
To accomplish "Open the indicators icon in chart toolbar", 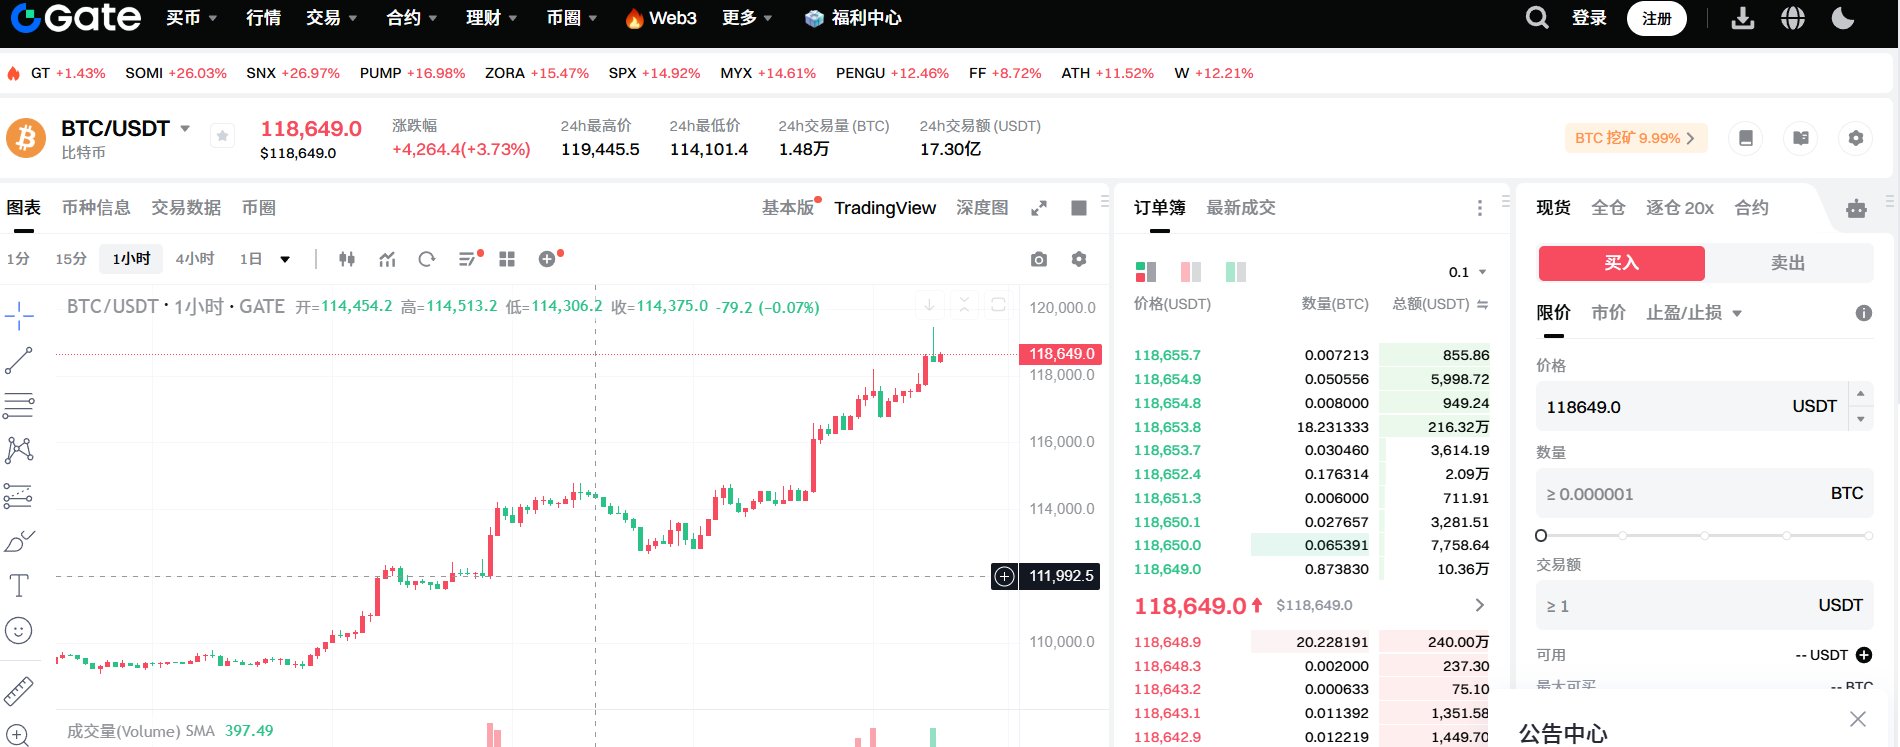I will (387, 259).
